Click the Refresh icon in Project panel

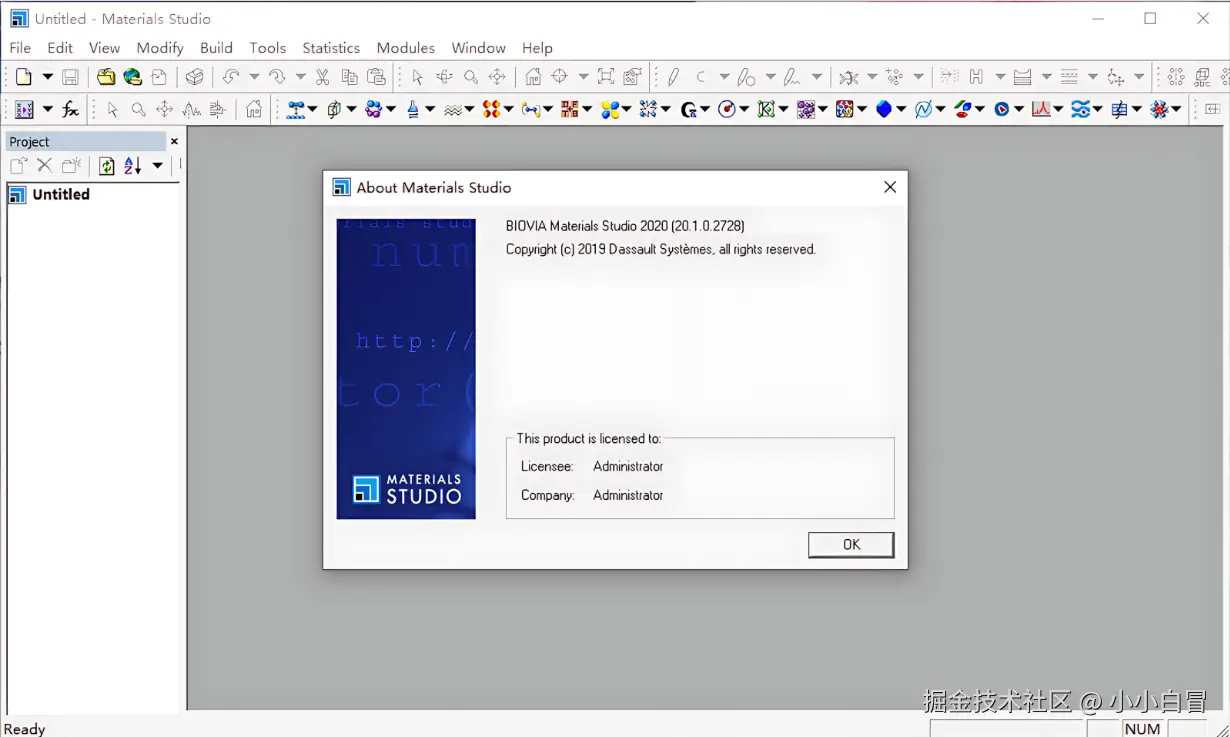106,166
